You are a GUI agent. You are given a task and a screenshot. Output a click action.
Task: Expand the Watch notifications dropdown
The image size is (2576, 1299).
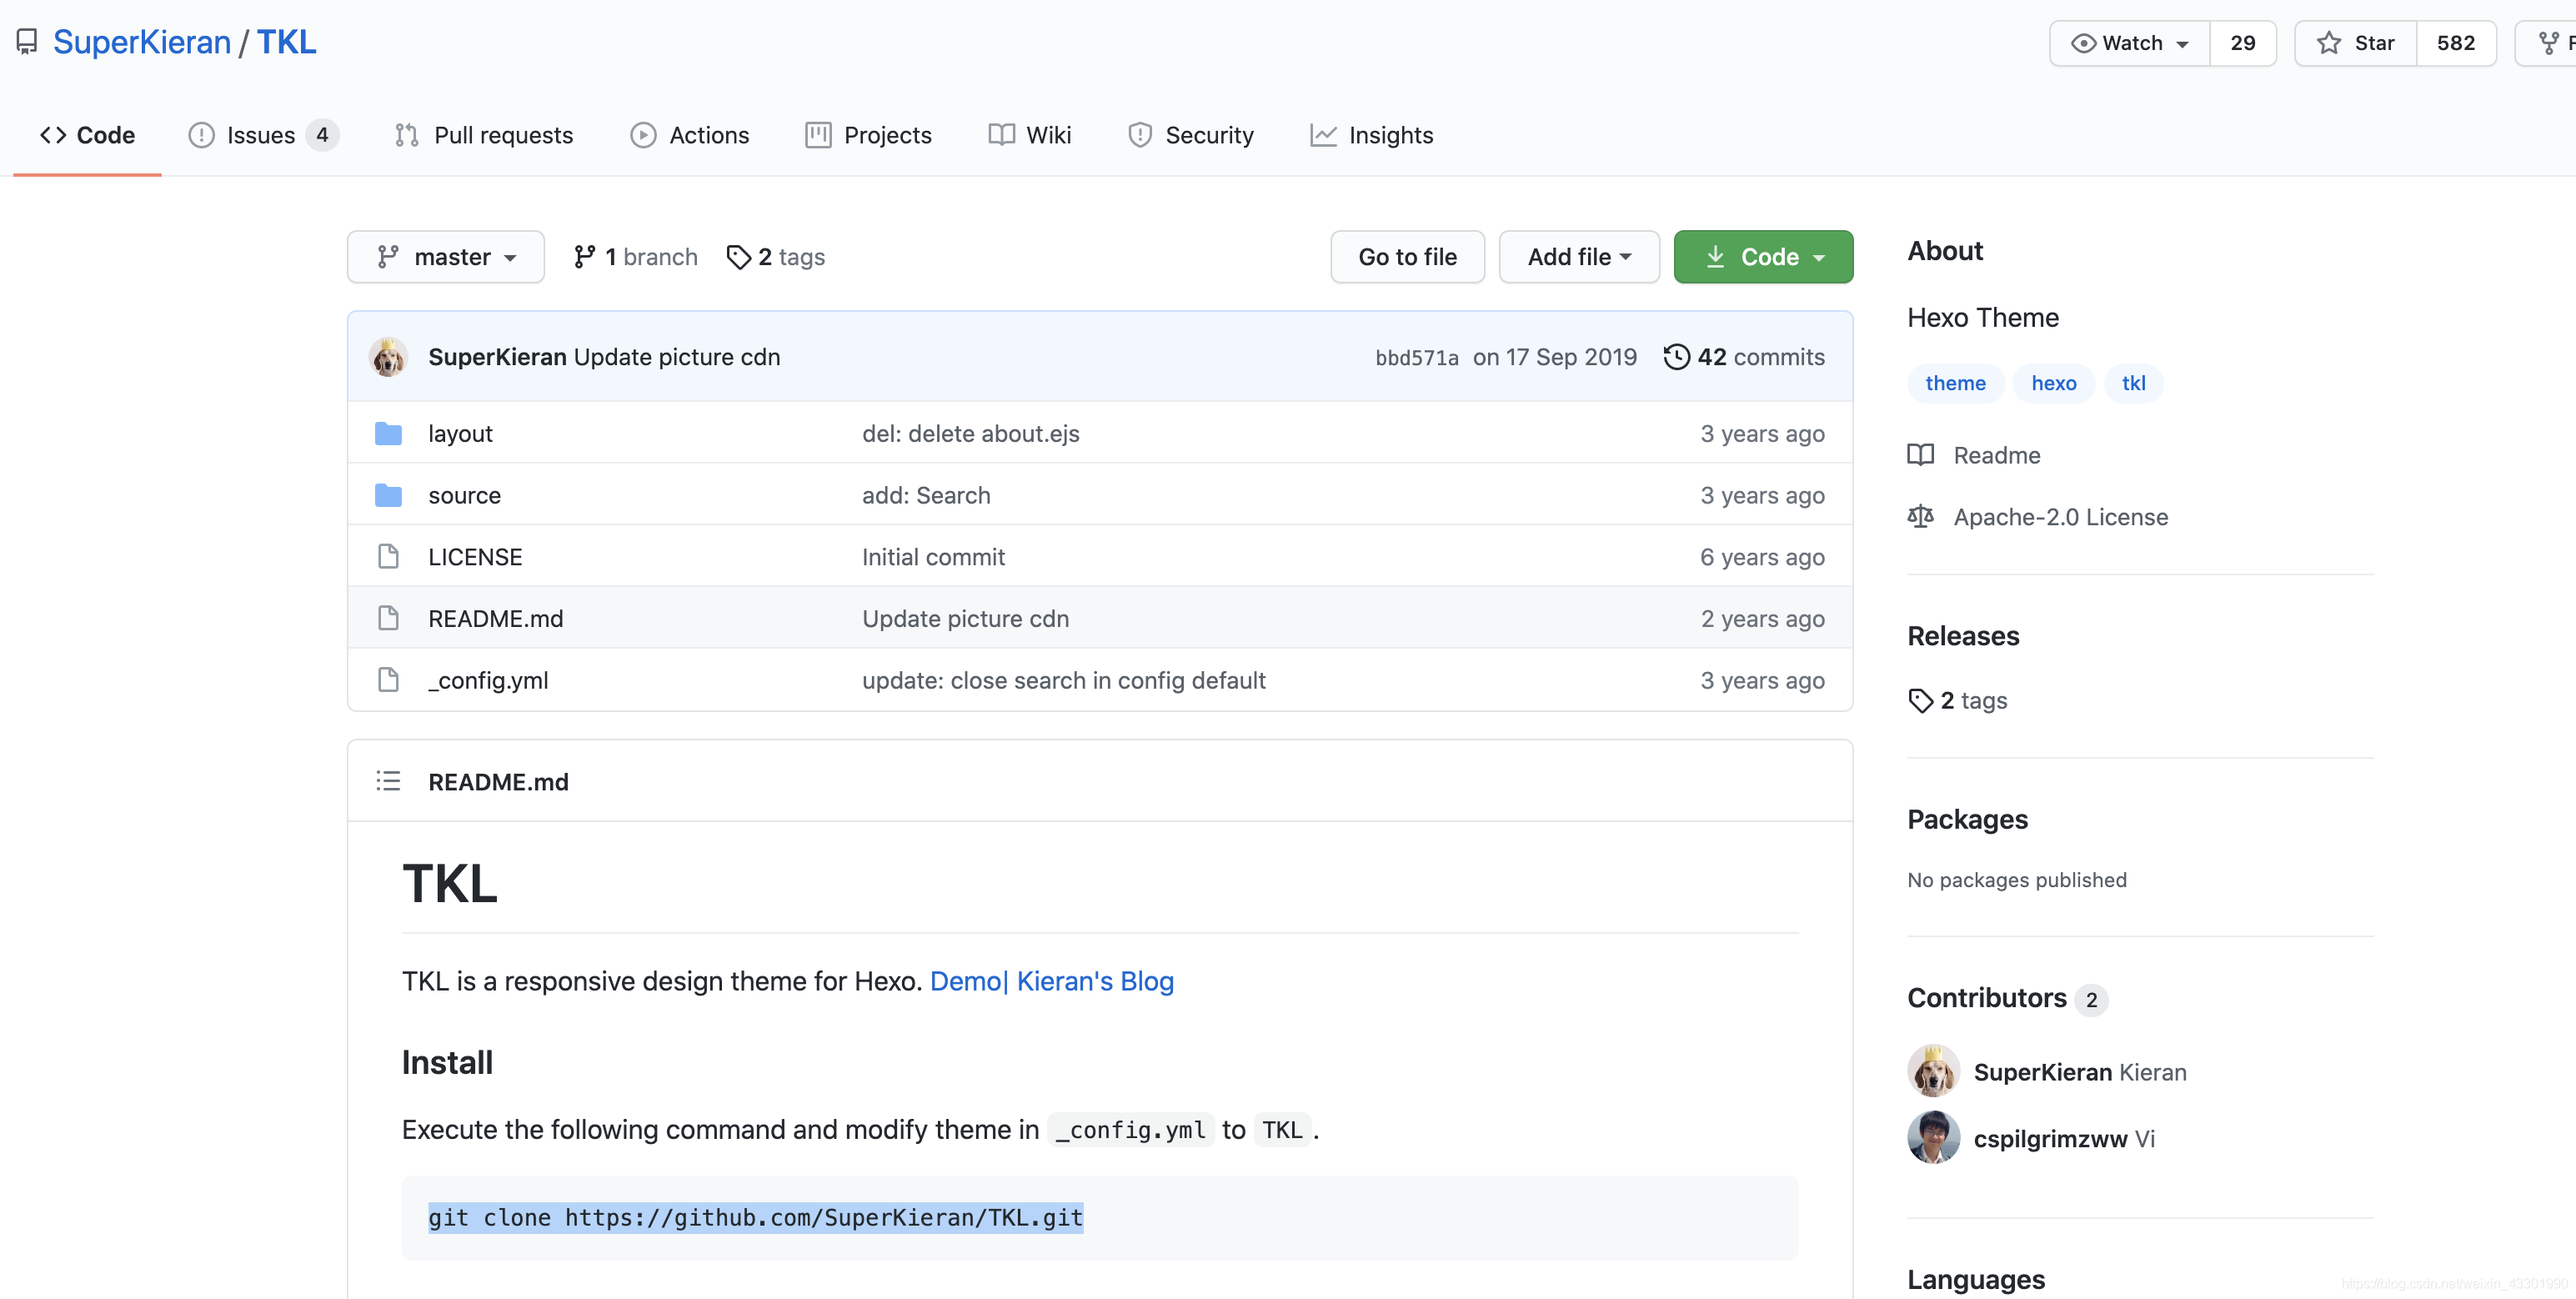point(2129,43)
